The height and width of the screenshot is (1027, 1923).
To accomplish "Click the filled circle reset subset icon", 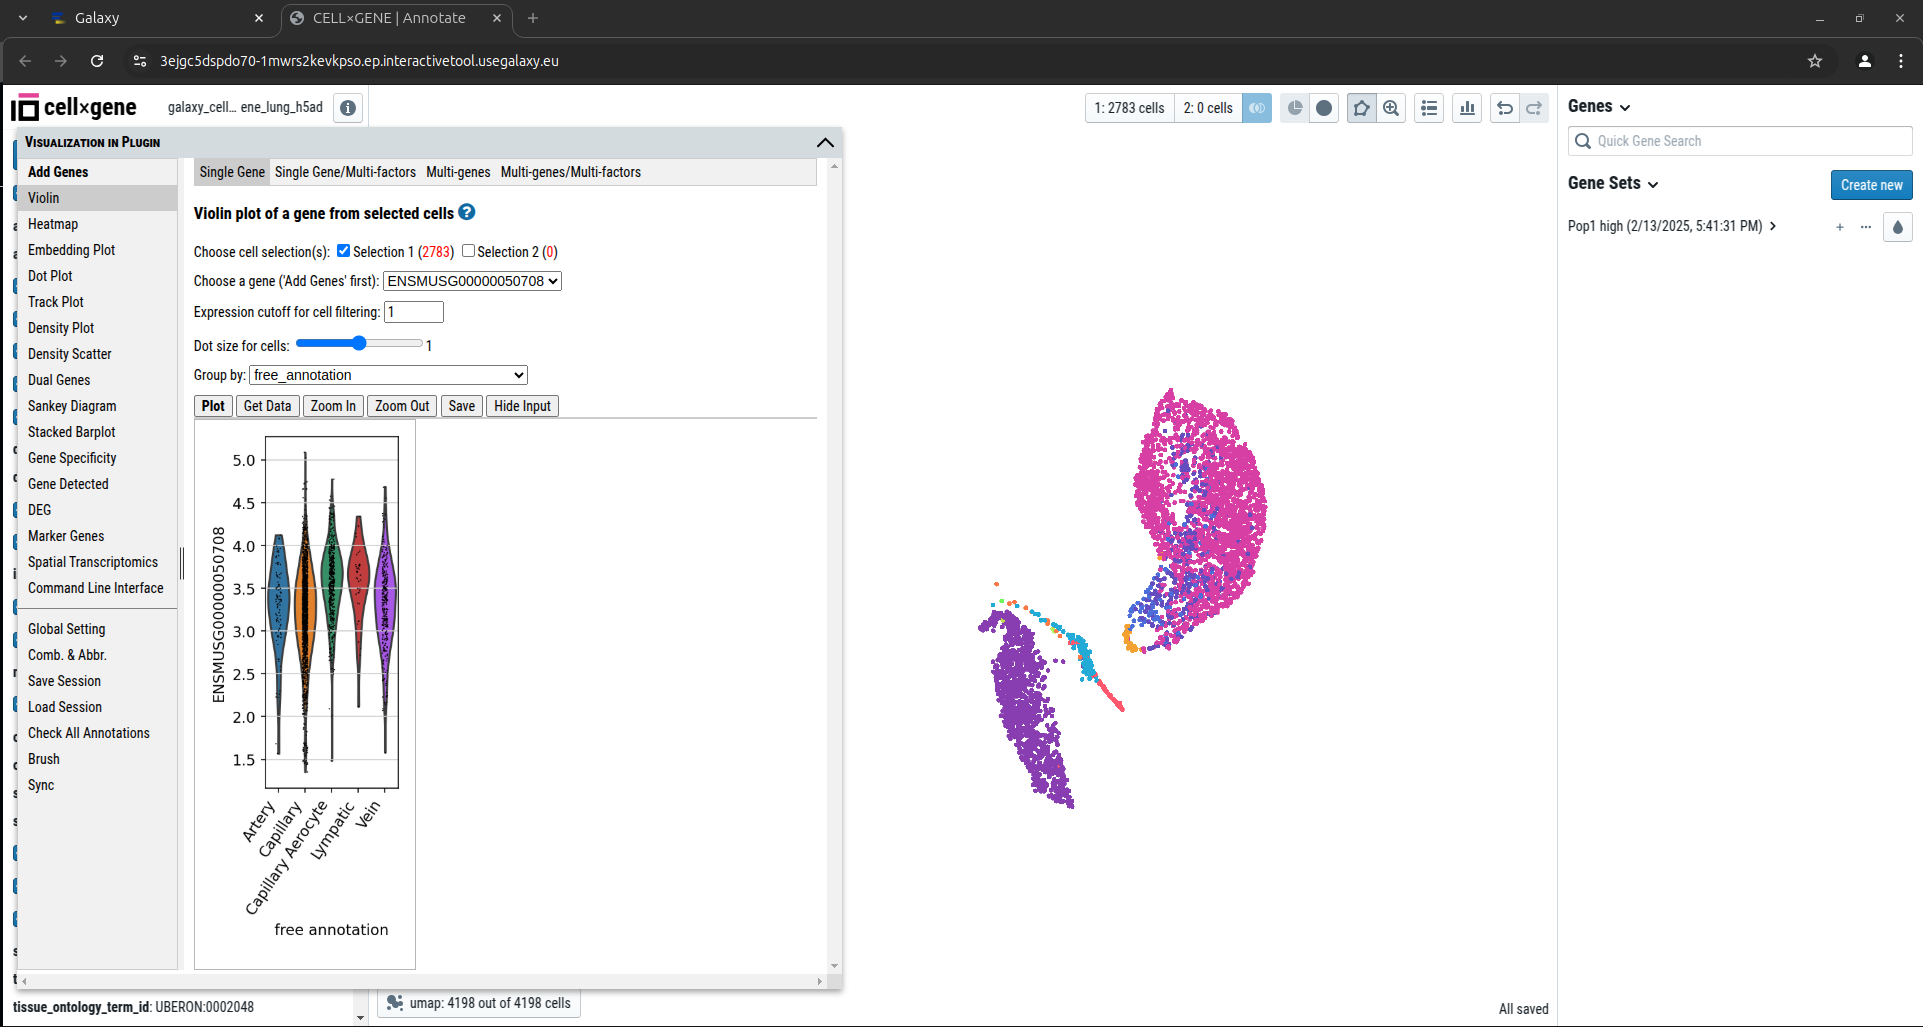I will [x=1324, y=108].
